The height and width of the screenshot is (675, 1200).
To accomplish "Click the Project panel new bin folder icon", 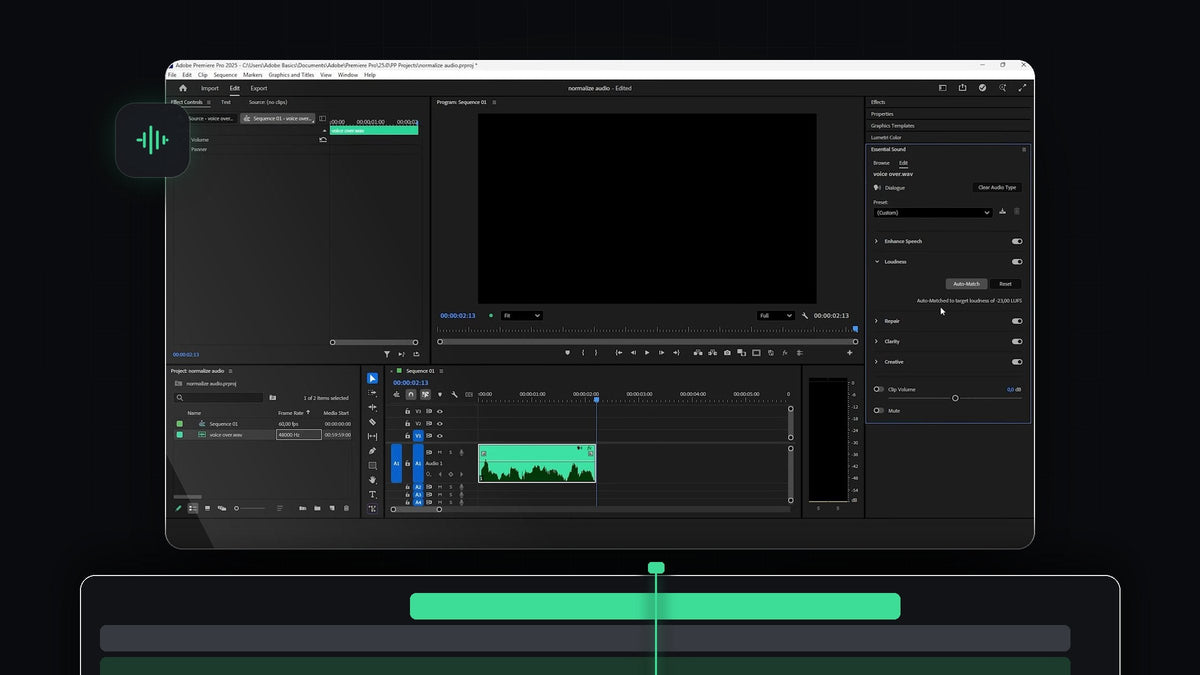I will click(317, 508).
